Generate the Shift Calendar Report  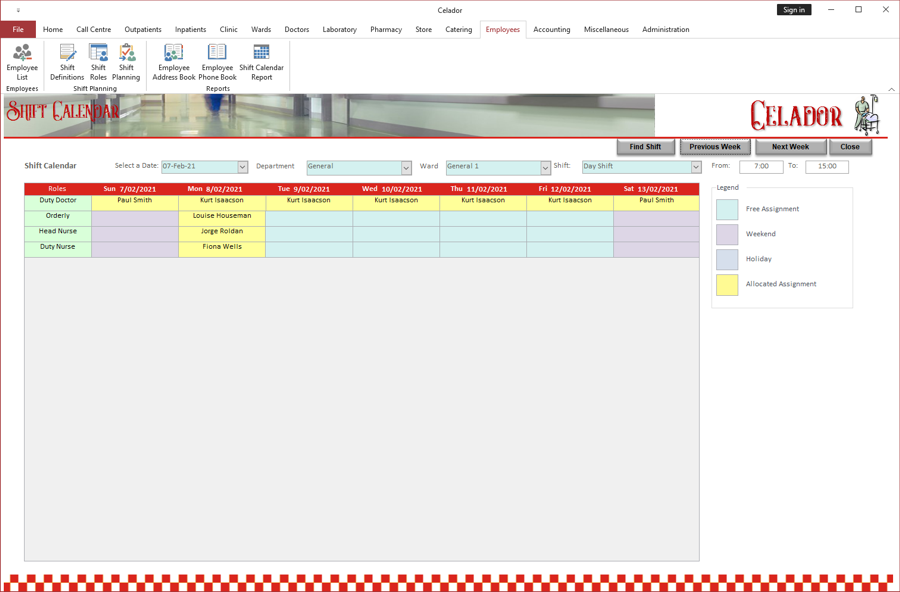pyautogui.click(x=261, y=63)
